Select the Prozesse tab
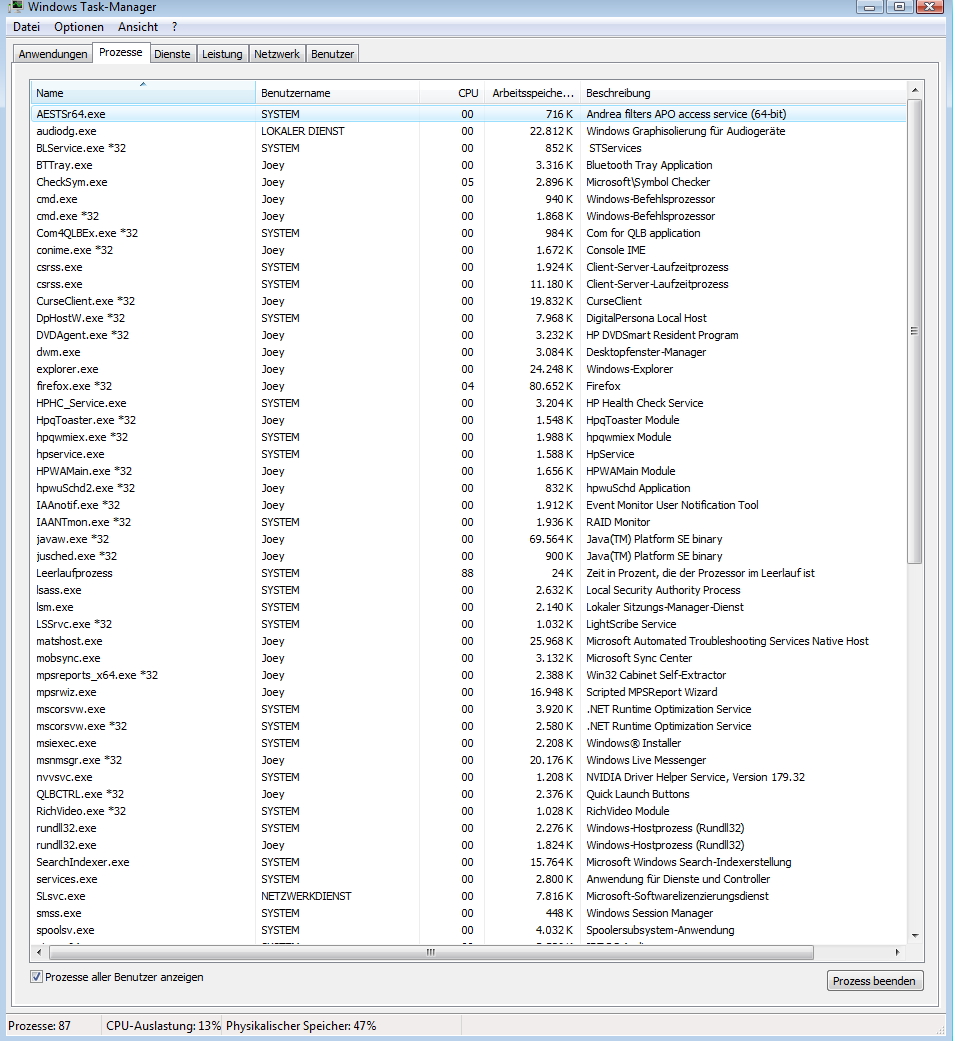Viewport: 960px width, 1041px height. tap(121, 52)
